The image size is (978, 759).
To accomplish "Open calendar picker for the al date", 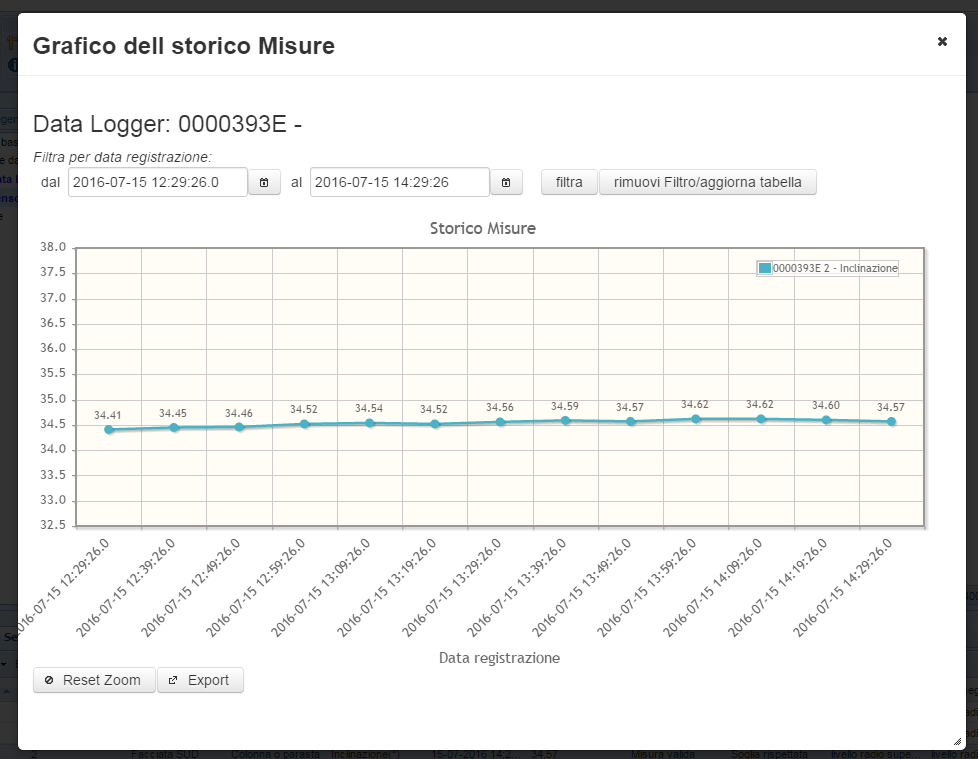I will (506, 183).
